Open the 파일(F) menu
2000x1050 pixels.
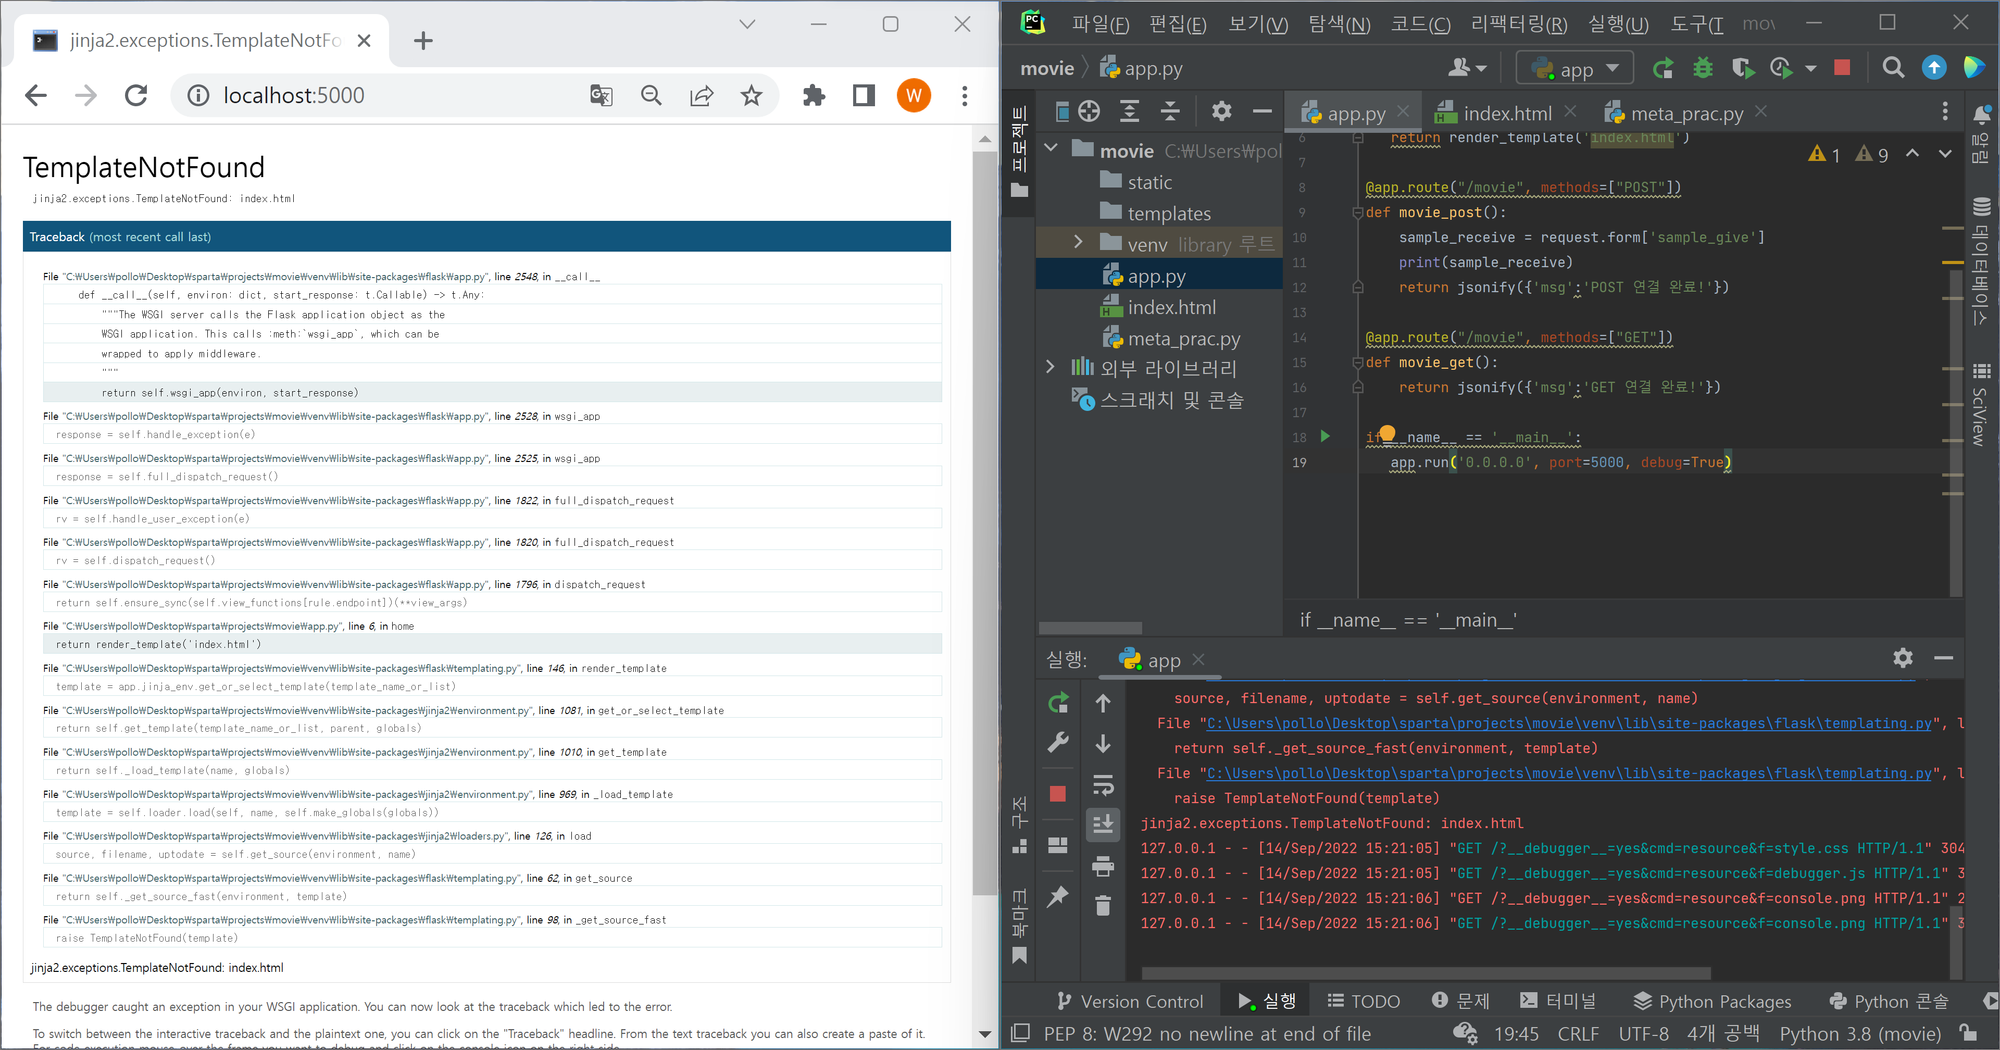point(1100,23)
